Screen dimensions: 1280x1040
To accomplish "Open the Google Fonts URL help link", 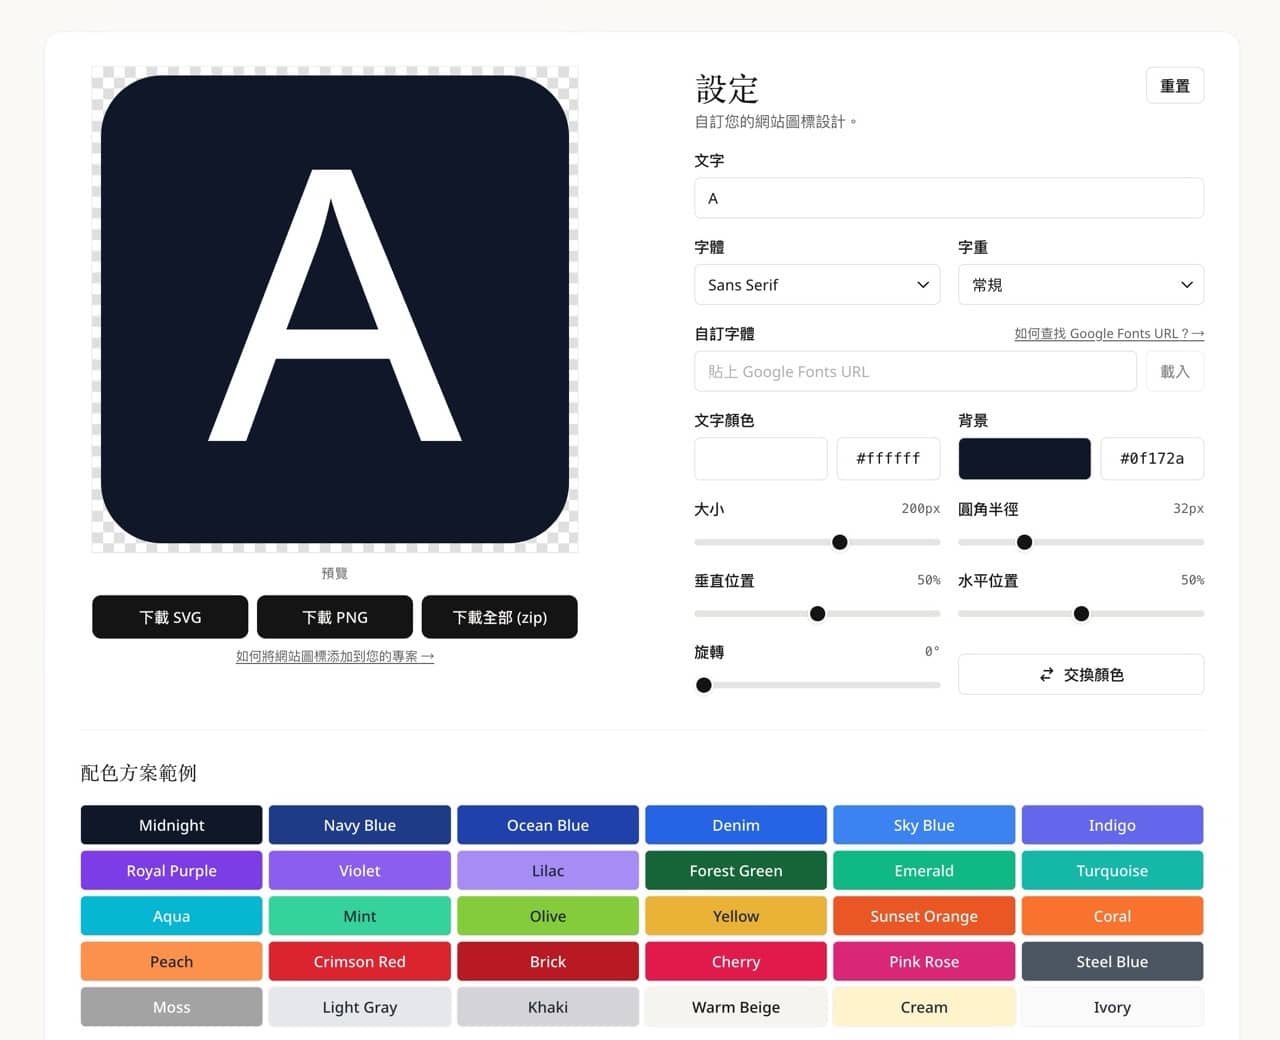I will (1108, 334).
